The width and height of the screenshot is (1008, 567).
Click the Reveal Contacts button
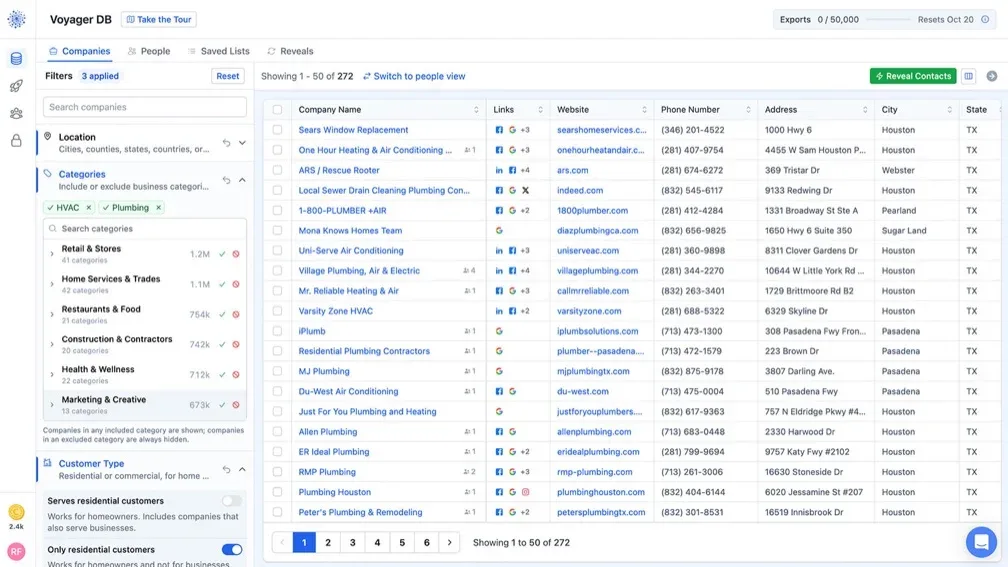pyautogui.click(x=913, y=76)
